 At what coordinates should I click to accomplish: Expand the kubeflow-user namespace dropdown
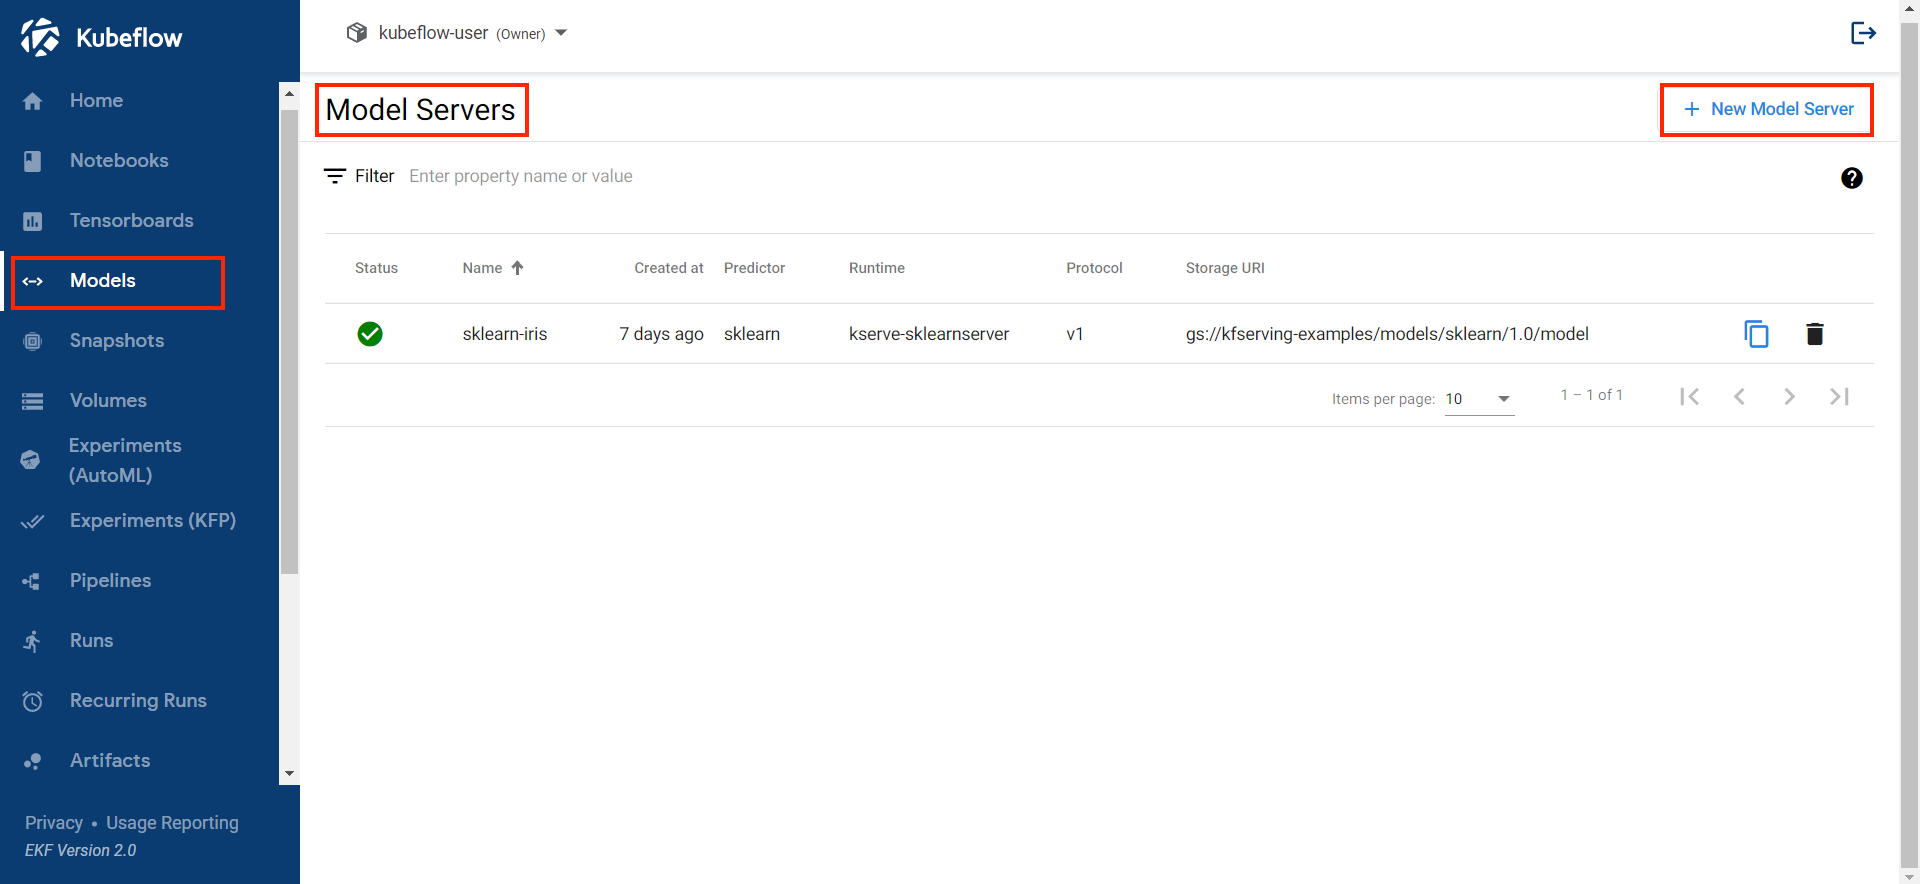click(561, 33)
